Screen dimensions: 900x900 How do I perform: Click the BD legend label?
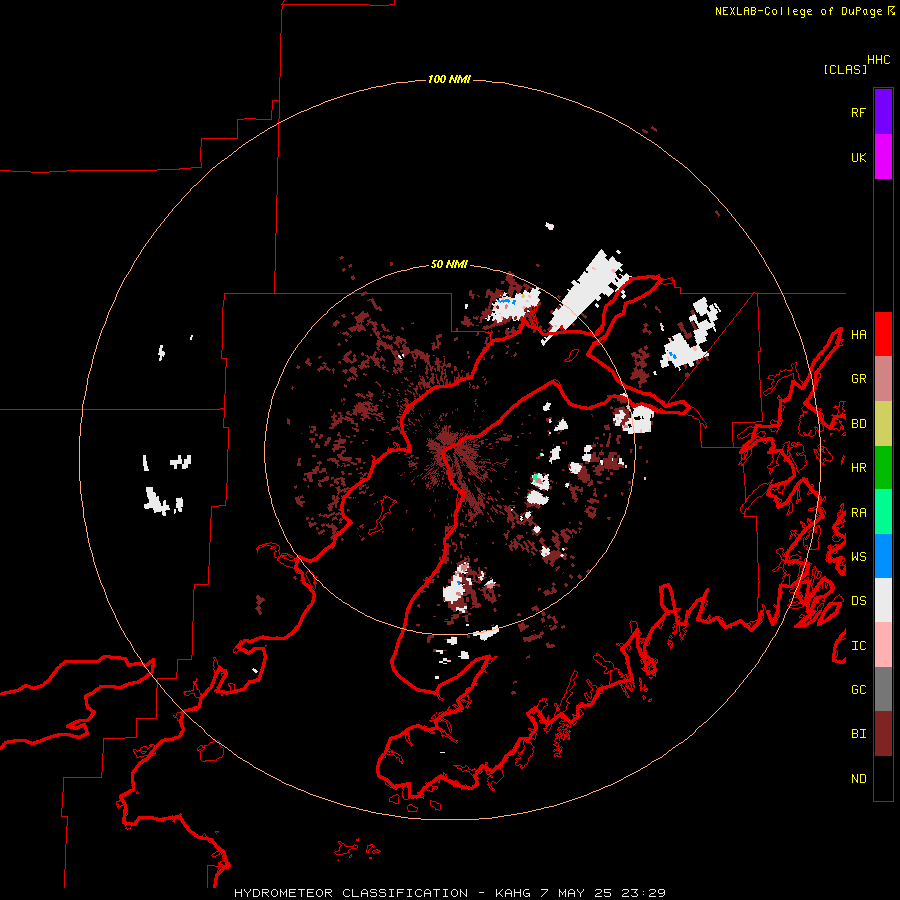point(858,424)
